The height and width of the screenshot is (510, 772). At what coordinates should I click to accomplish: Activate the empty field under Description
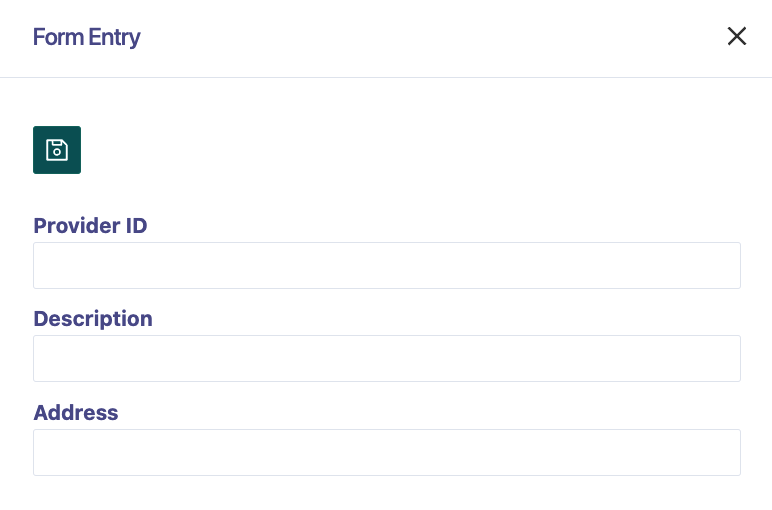pos(386,358)
